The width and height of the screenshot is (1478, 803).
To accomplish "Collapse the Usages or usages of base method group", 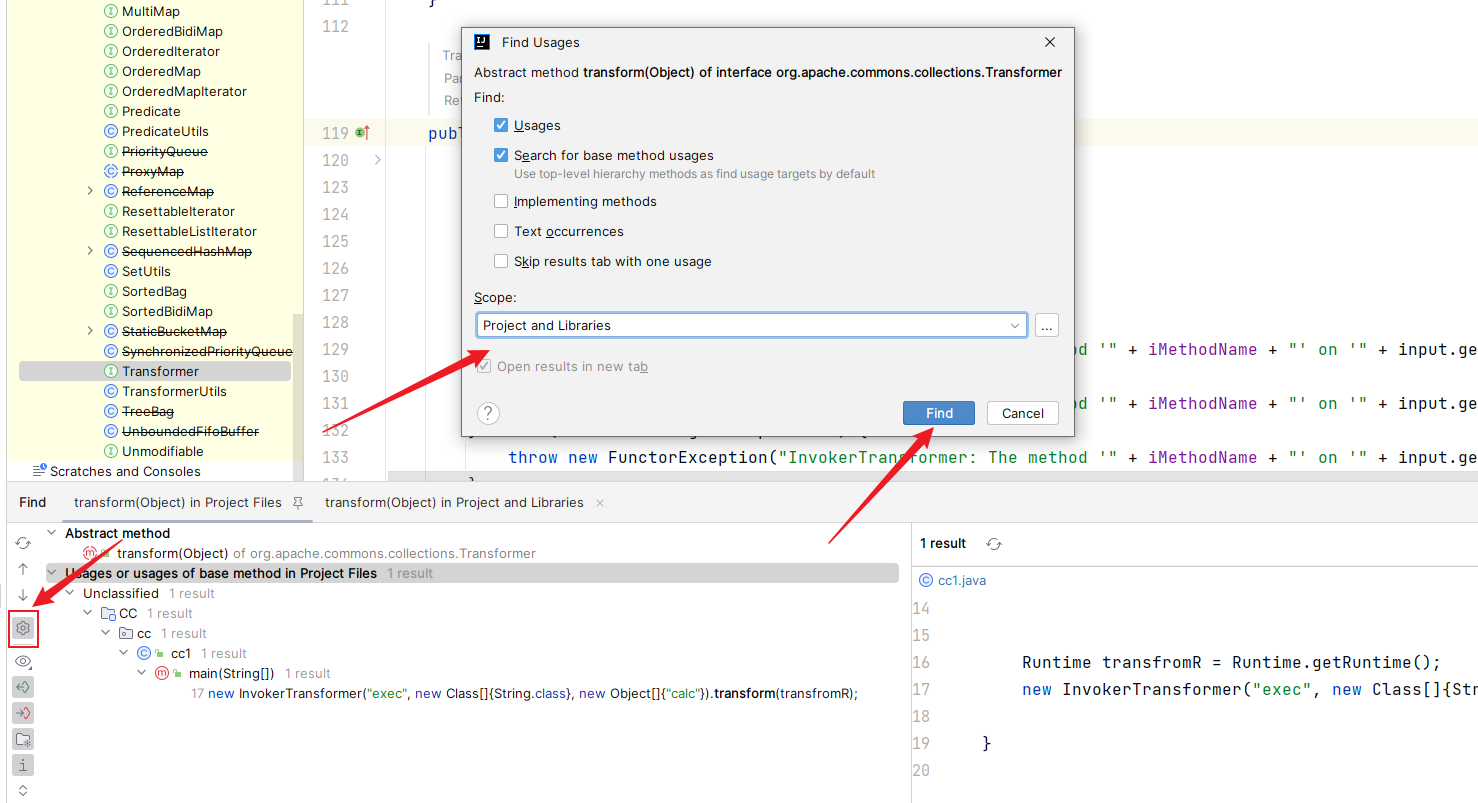I will pyautogui.click(x=52, y=573).
